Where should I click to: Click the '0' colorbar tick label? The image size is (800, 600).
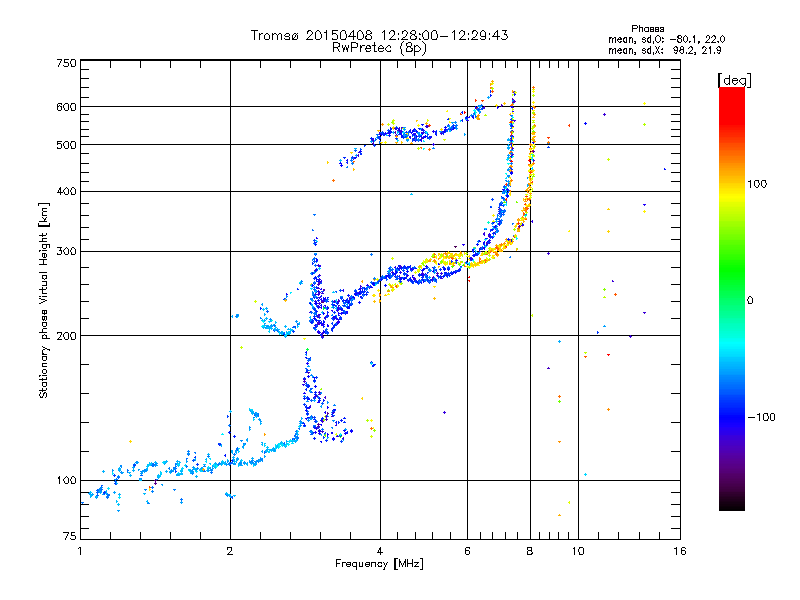(x=750, y=301)
